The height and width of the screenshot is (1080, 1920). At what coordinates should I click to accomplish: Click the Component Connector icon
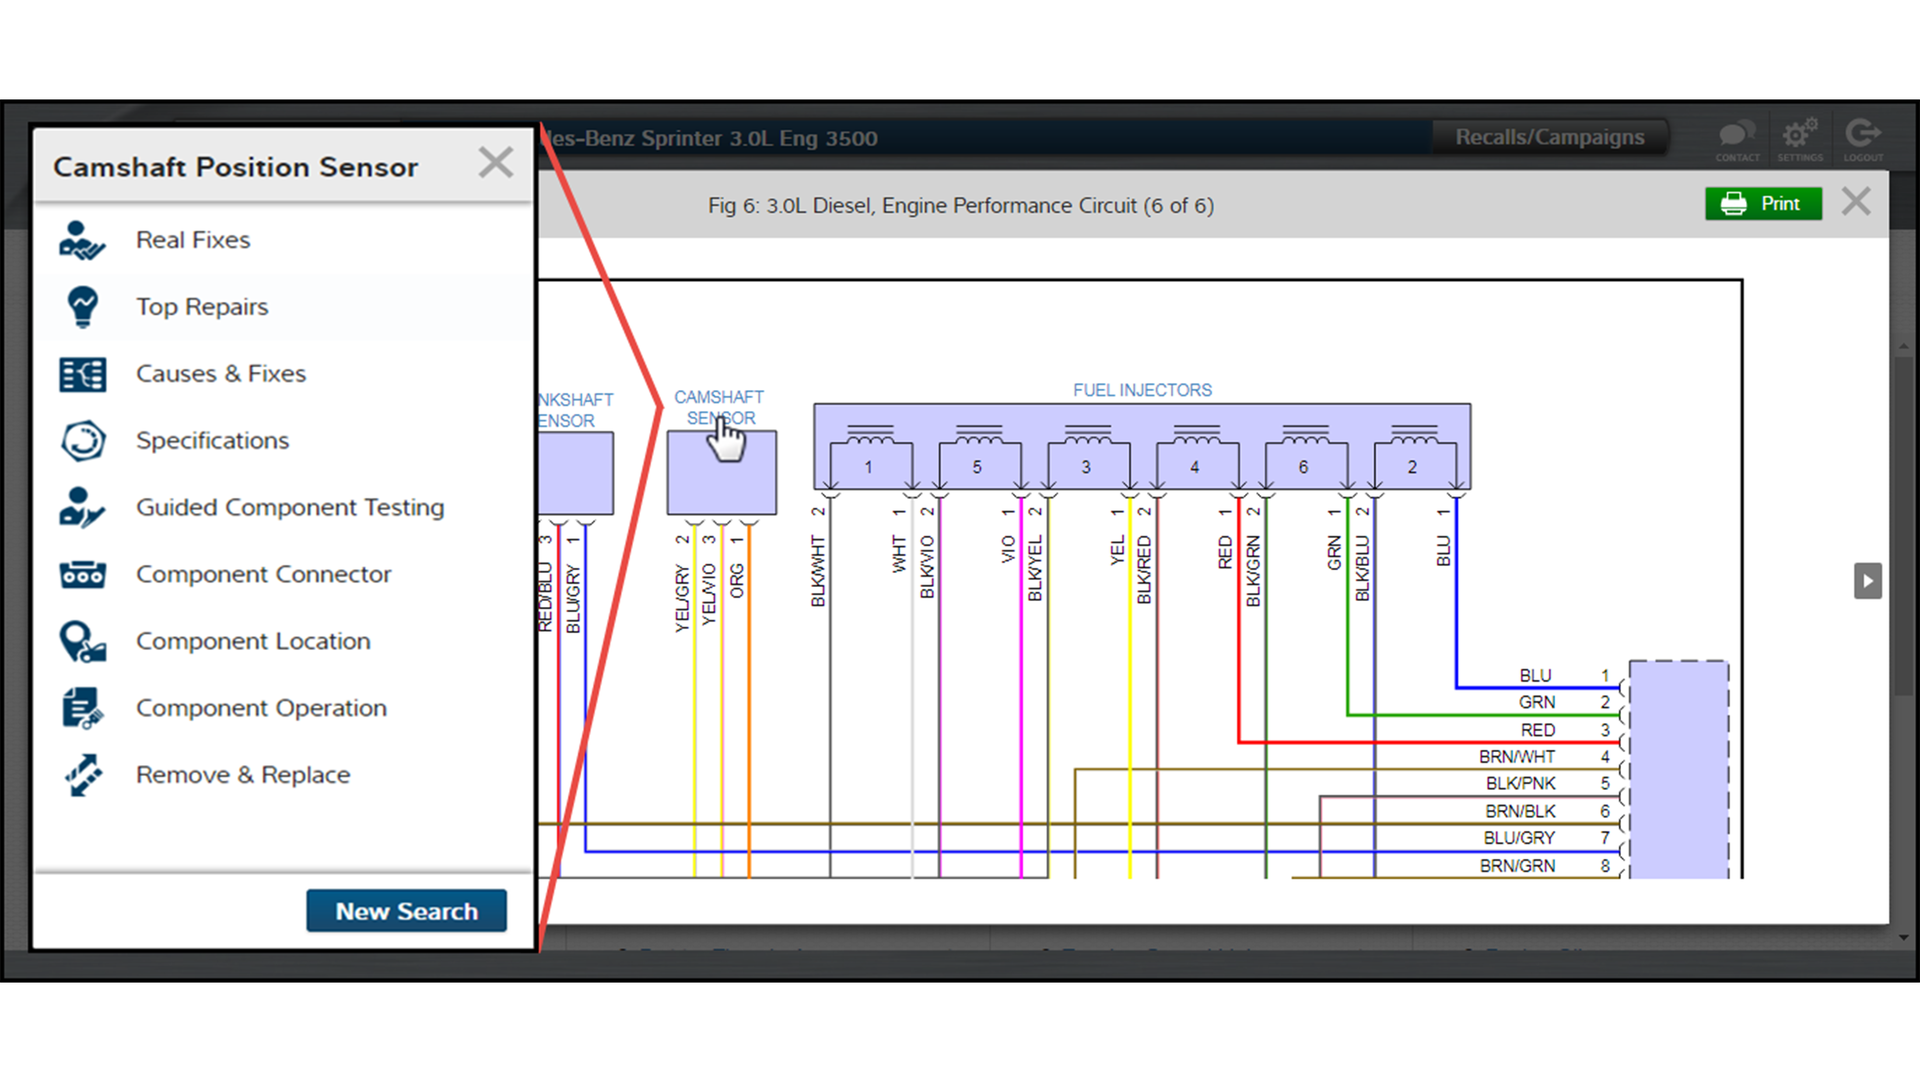point(82,575)
